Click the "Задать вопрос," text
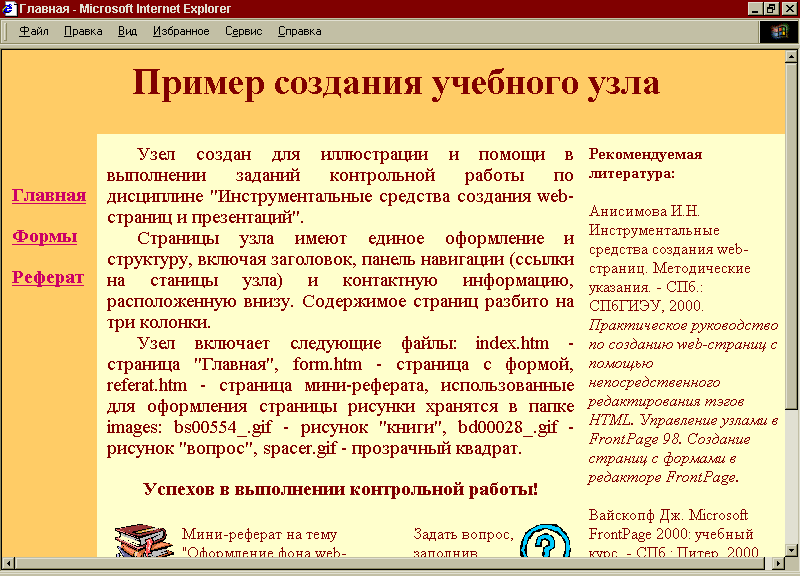 pyautogui.click(x=463, y=534)
